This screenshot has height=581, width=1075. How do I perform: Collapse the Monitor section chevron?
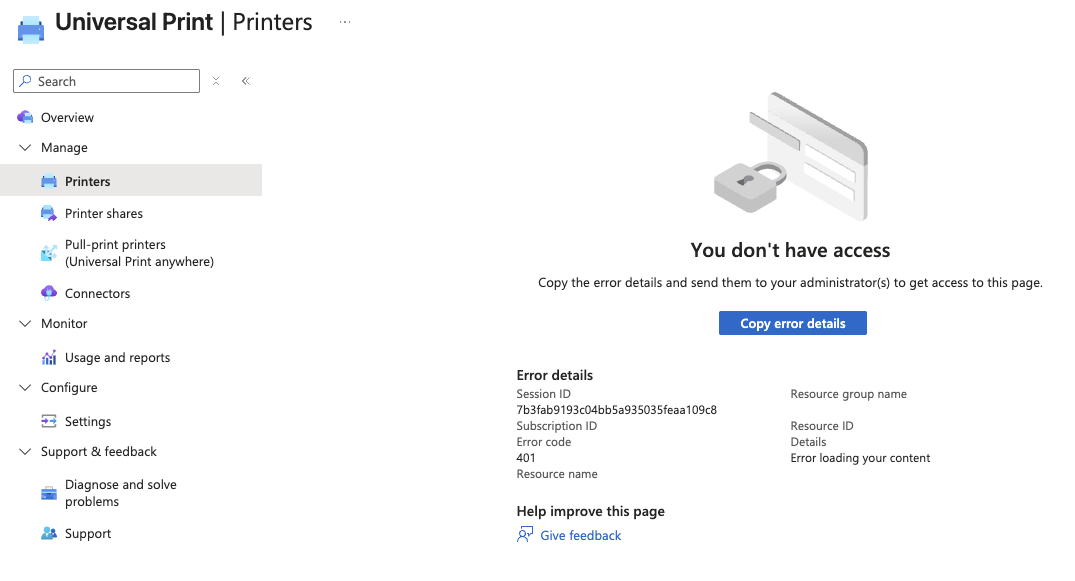25,324
